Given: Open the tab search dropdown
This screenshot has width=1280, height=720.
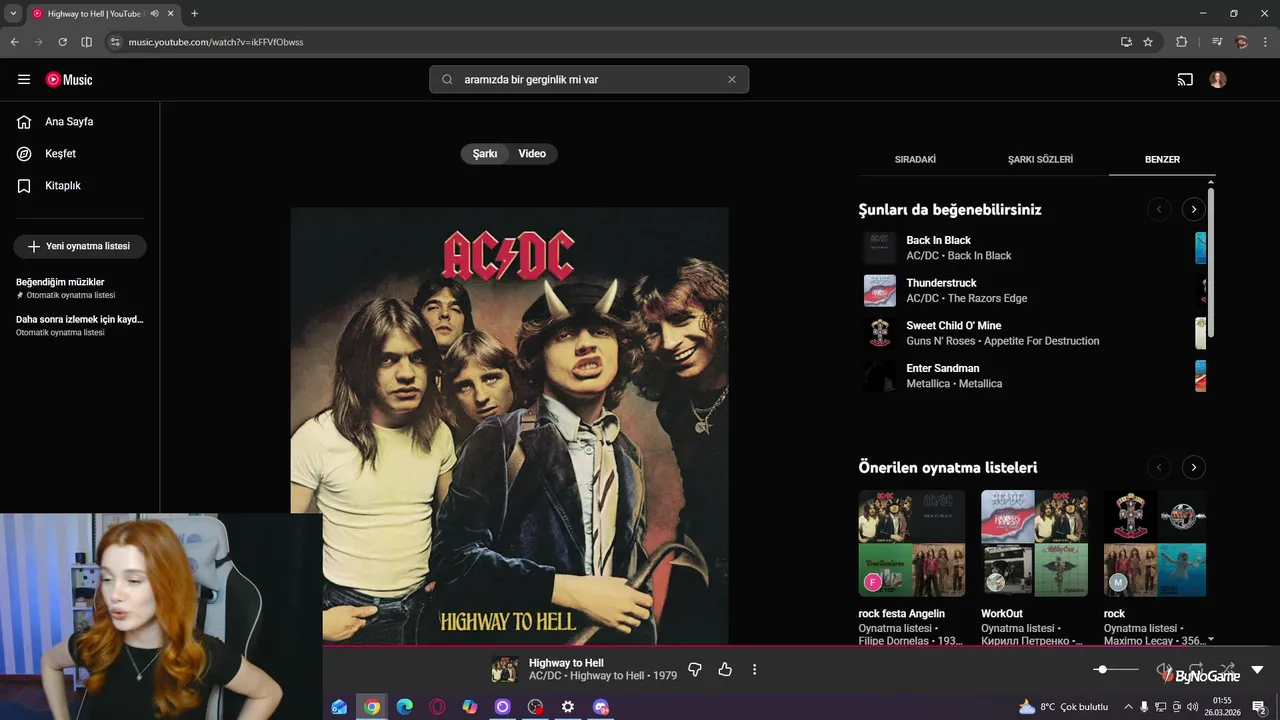Looking at the screenshot, I should [13, 13].
